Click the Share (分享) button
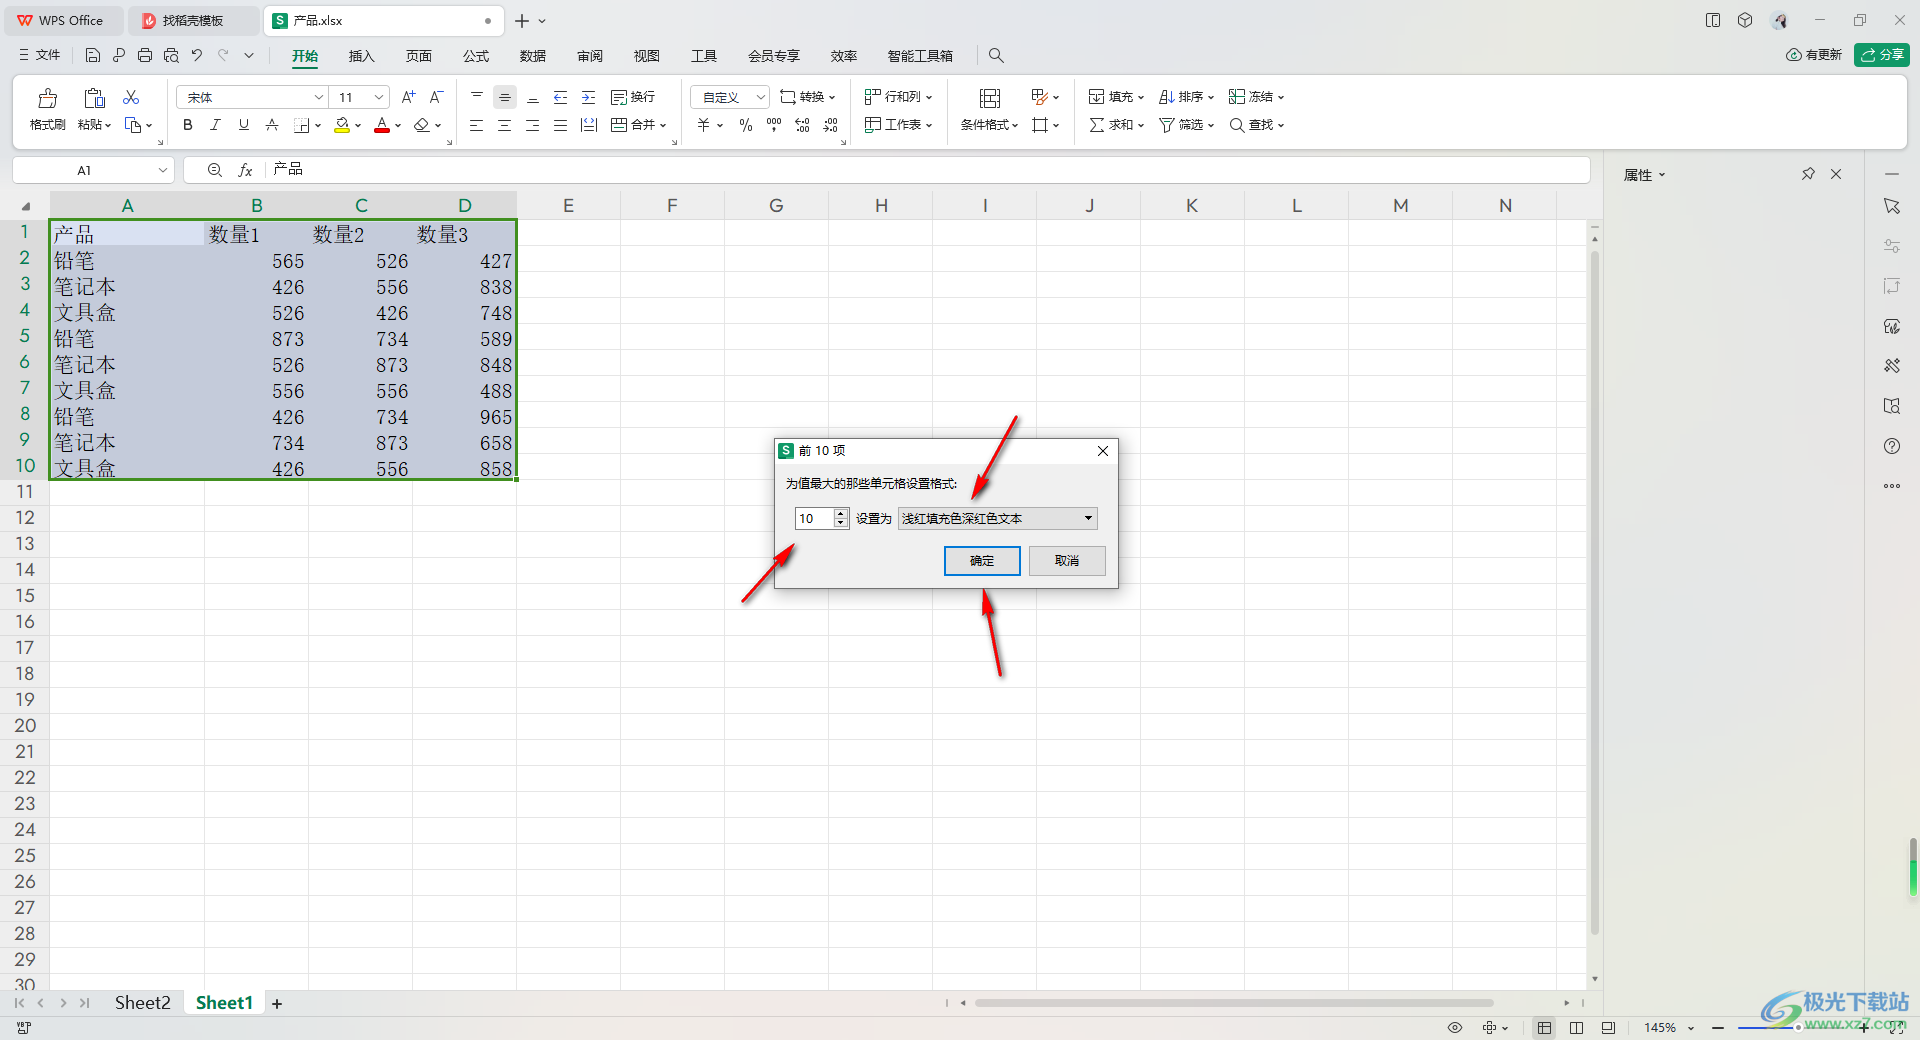 pos(1882,55)
